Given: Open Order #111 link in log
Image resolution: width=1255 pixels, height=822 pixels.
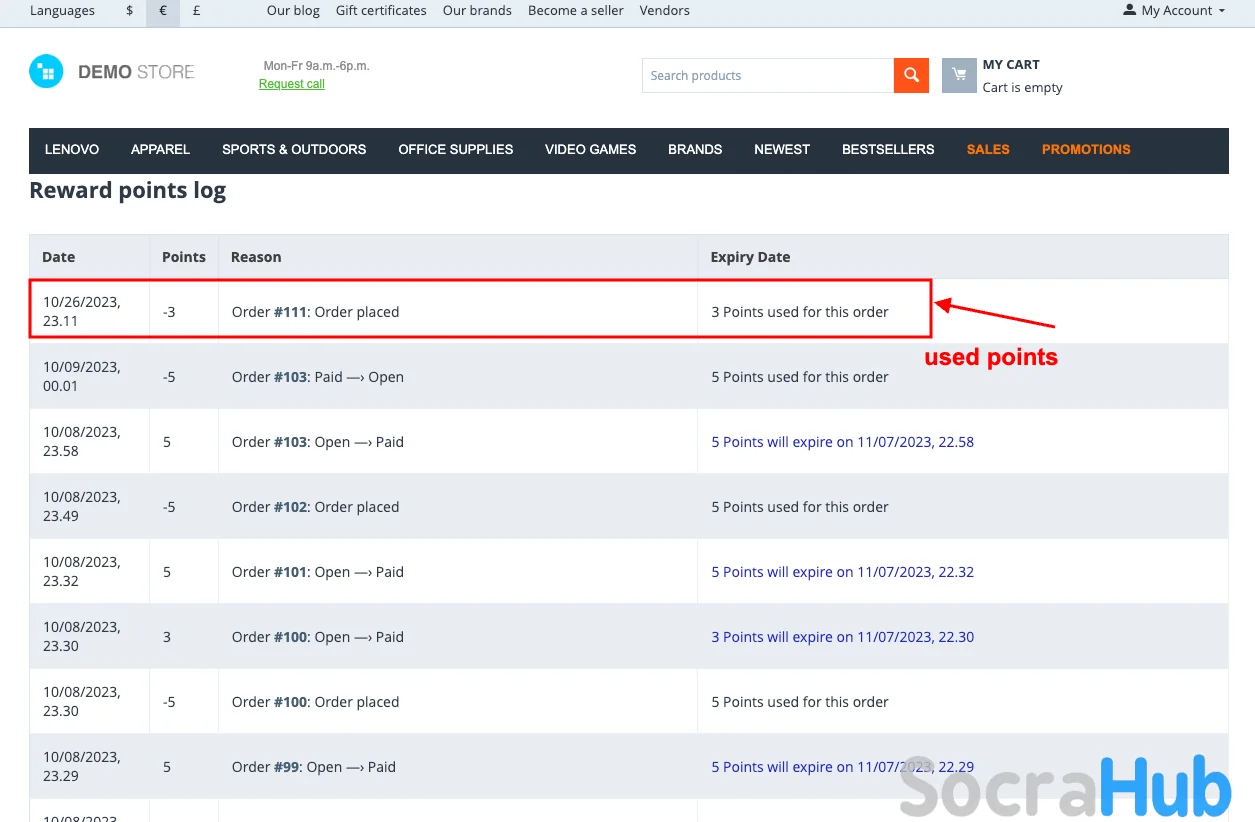Looking at the screenshot, I should (x=291, y=312).
